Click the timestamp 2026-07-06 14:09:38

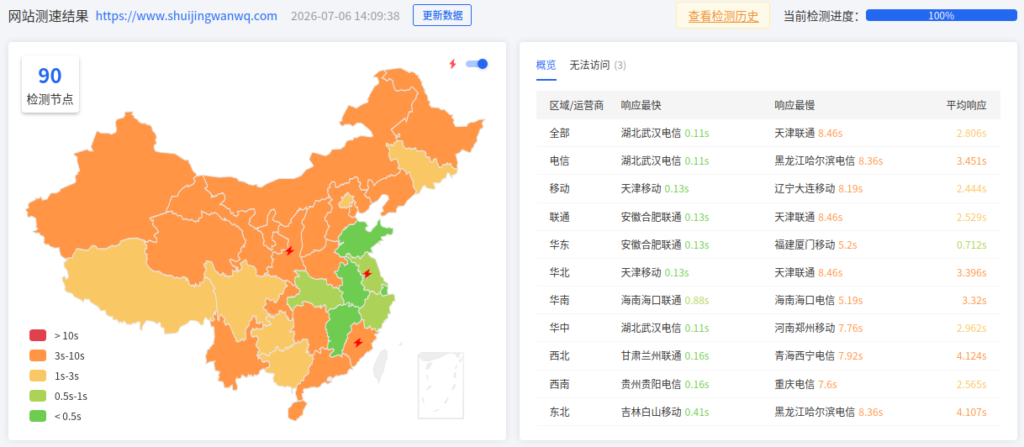click(345, 16)
